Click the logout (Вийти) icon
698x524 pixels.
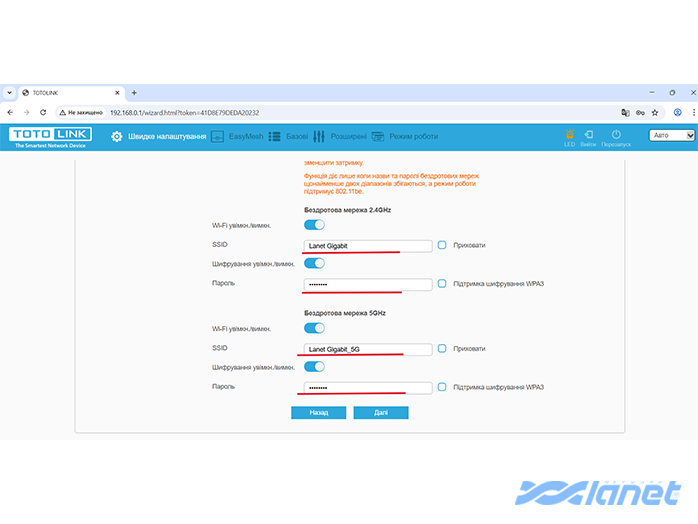pyautogui.click(x=589, y=134)
